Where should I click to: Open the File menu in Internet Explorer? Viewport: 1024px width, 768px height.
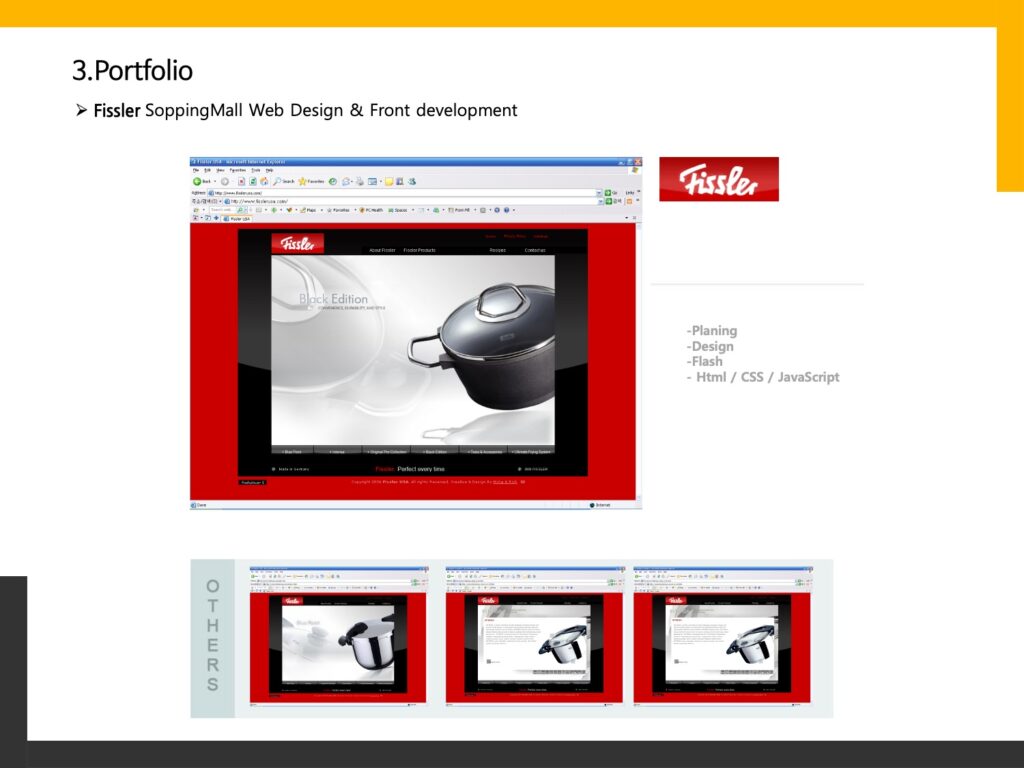tap(197, 170)
